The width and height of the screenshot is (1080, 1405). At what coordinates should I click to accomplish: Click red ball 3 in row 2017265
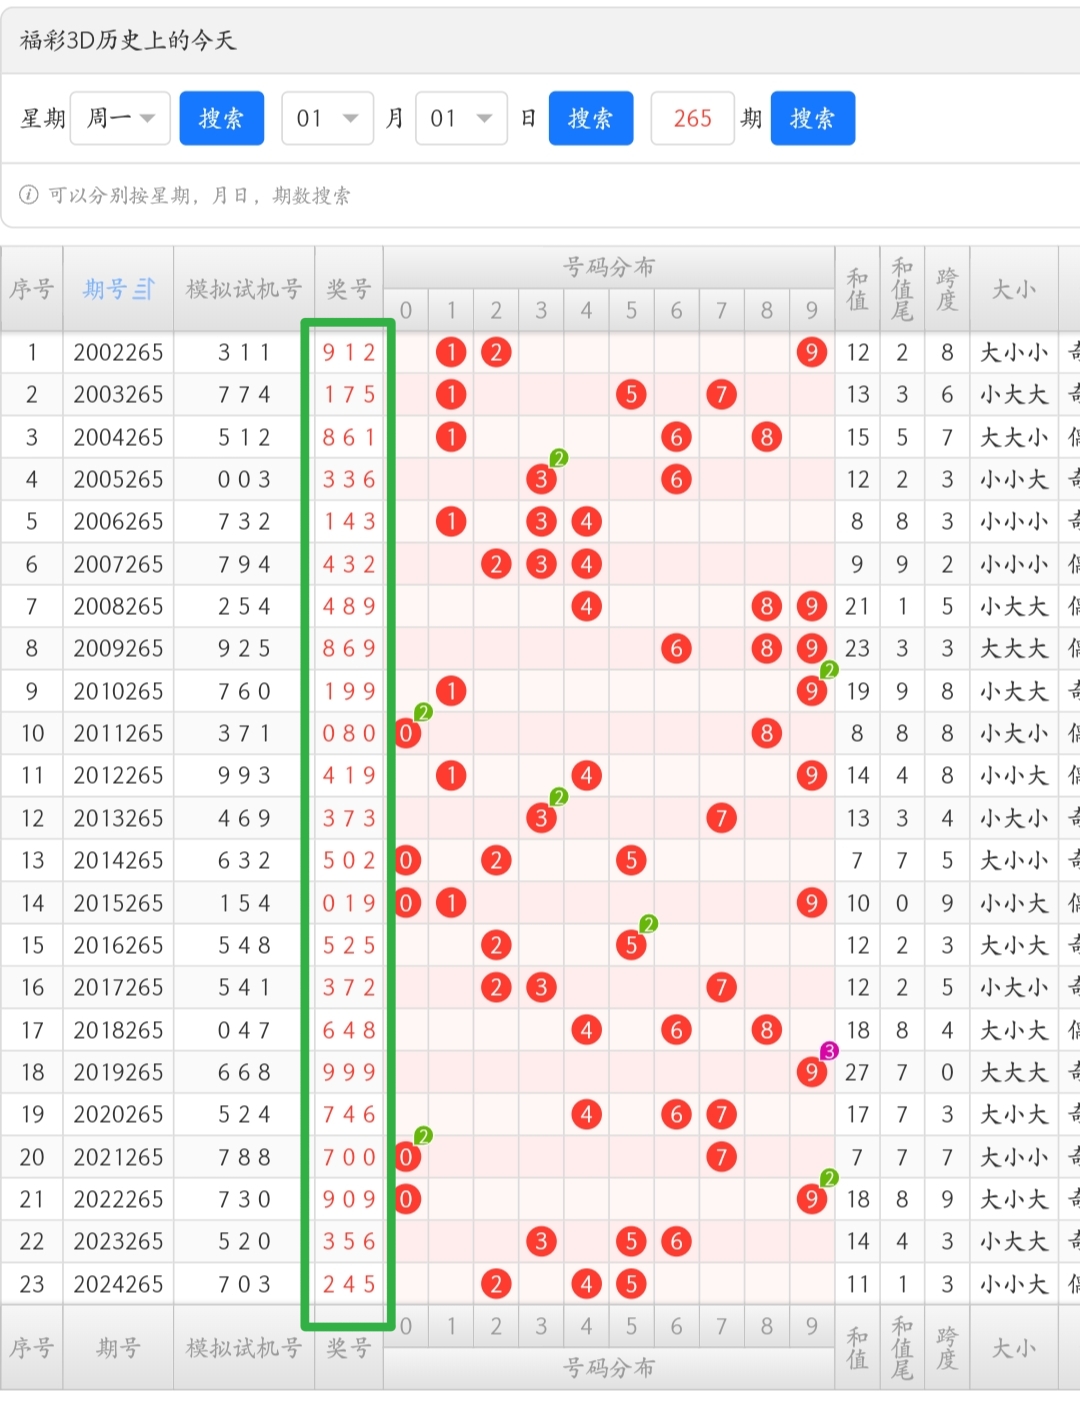[541, 987]
